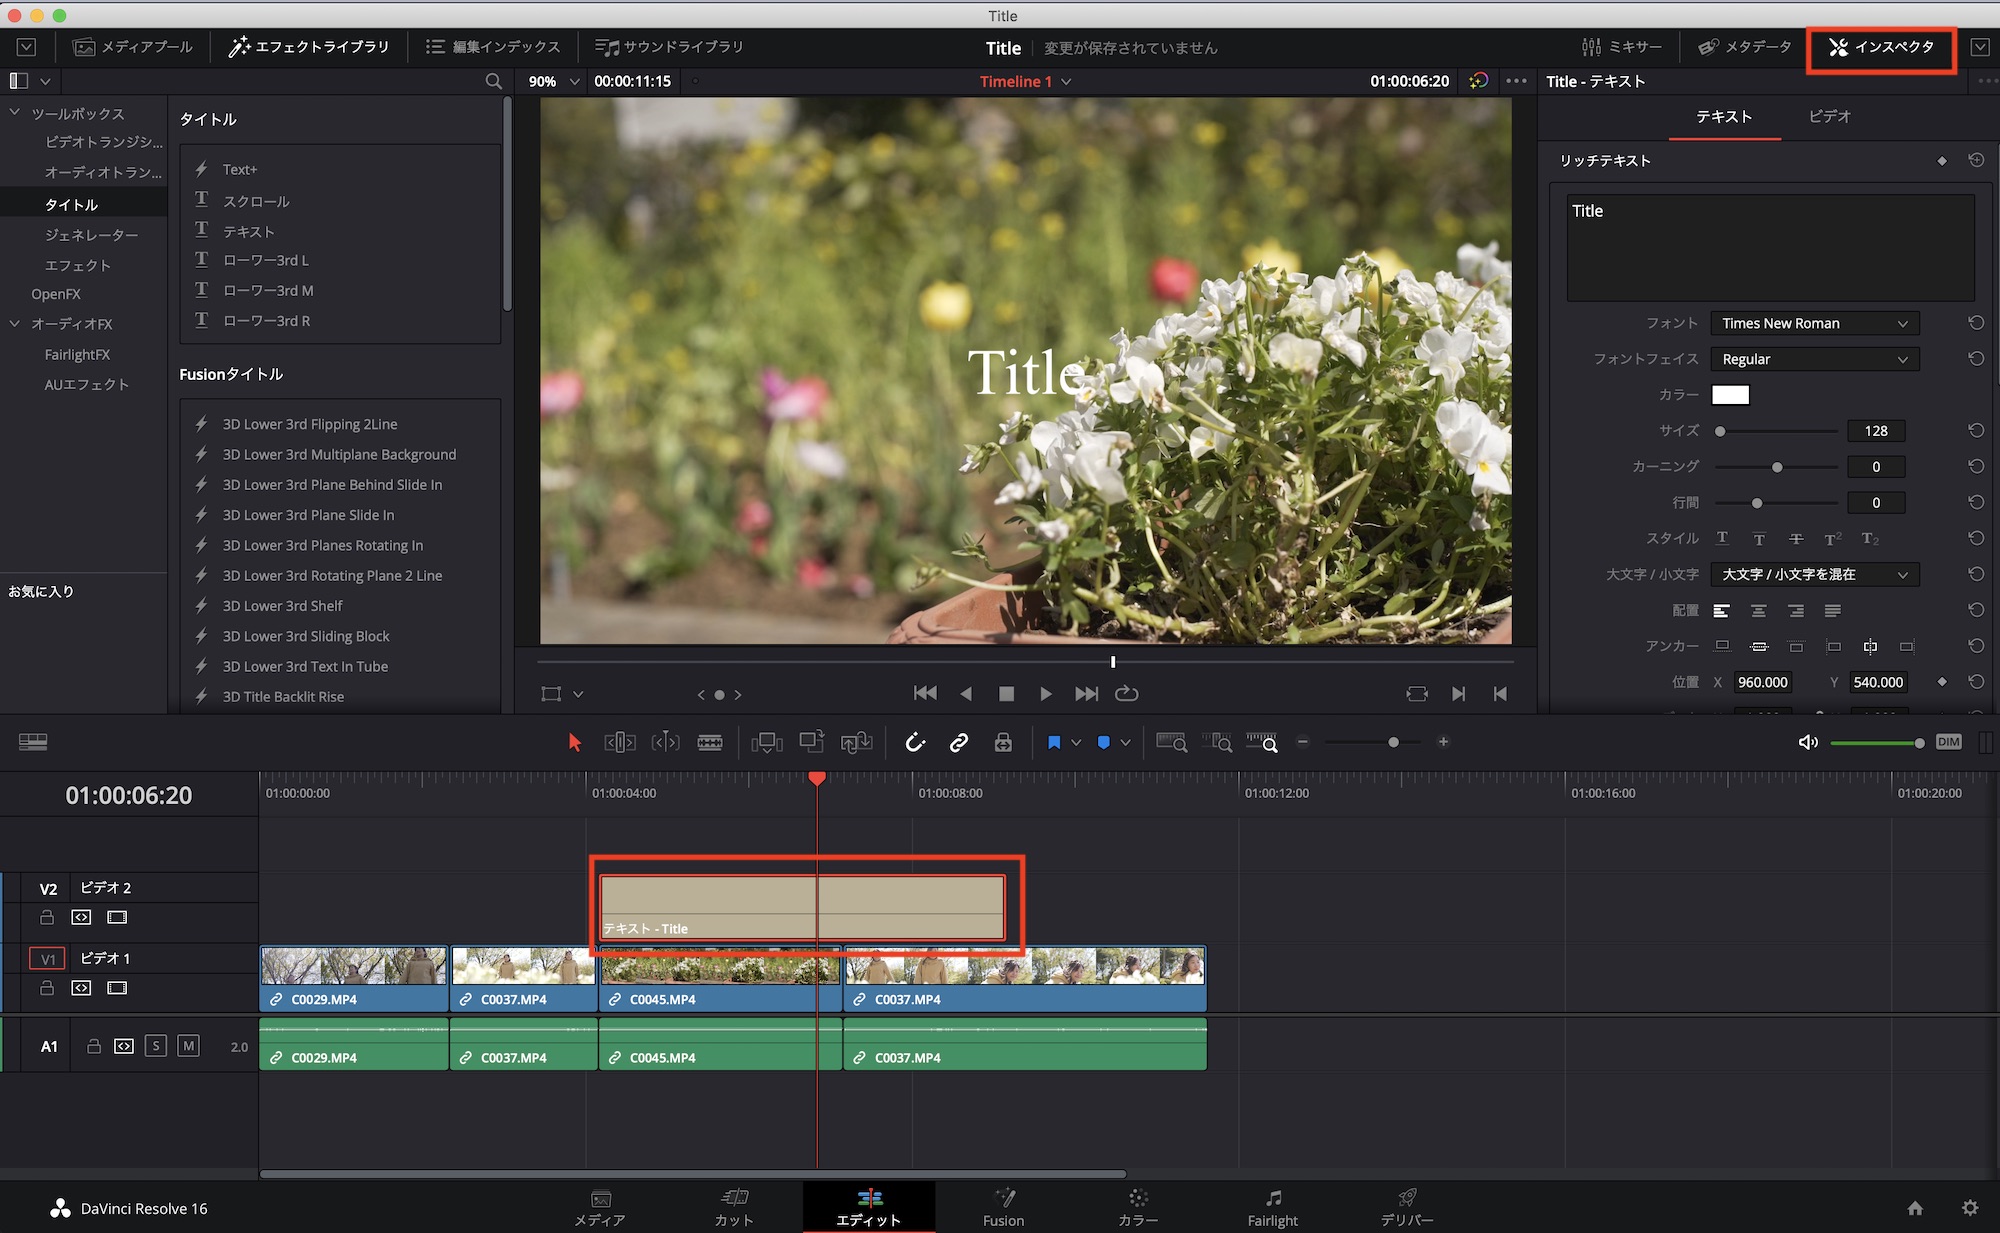Switch to the ビデオ inspector tab
Viewport: 2000px width, 1233px height.
(1829, 117)
